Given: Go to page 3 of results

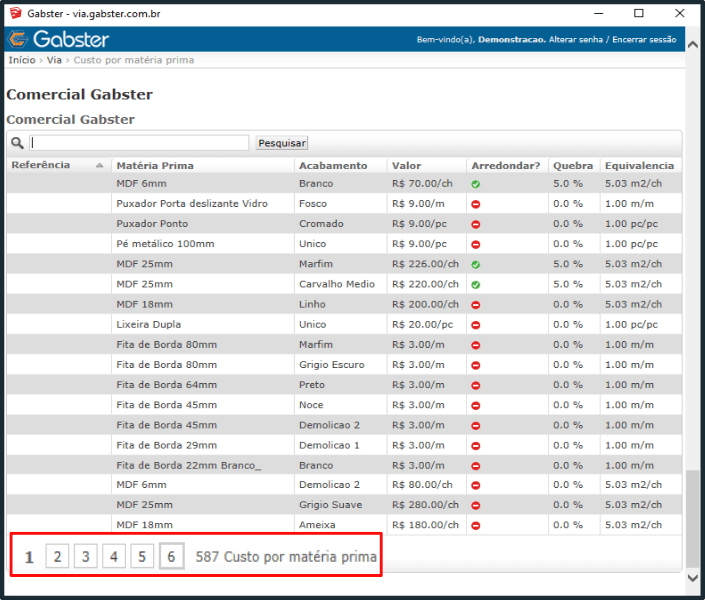Looking at the screenshot, I should pos(85,556).
